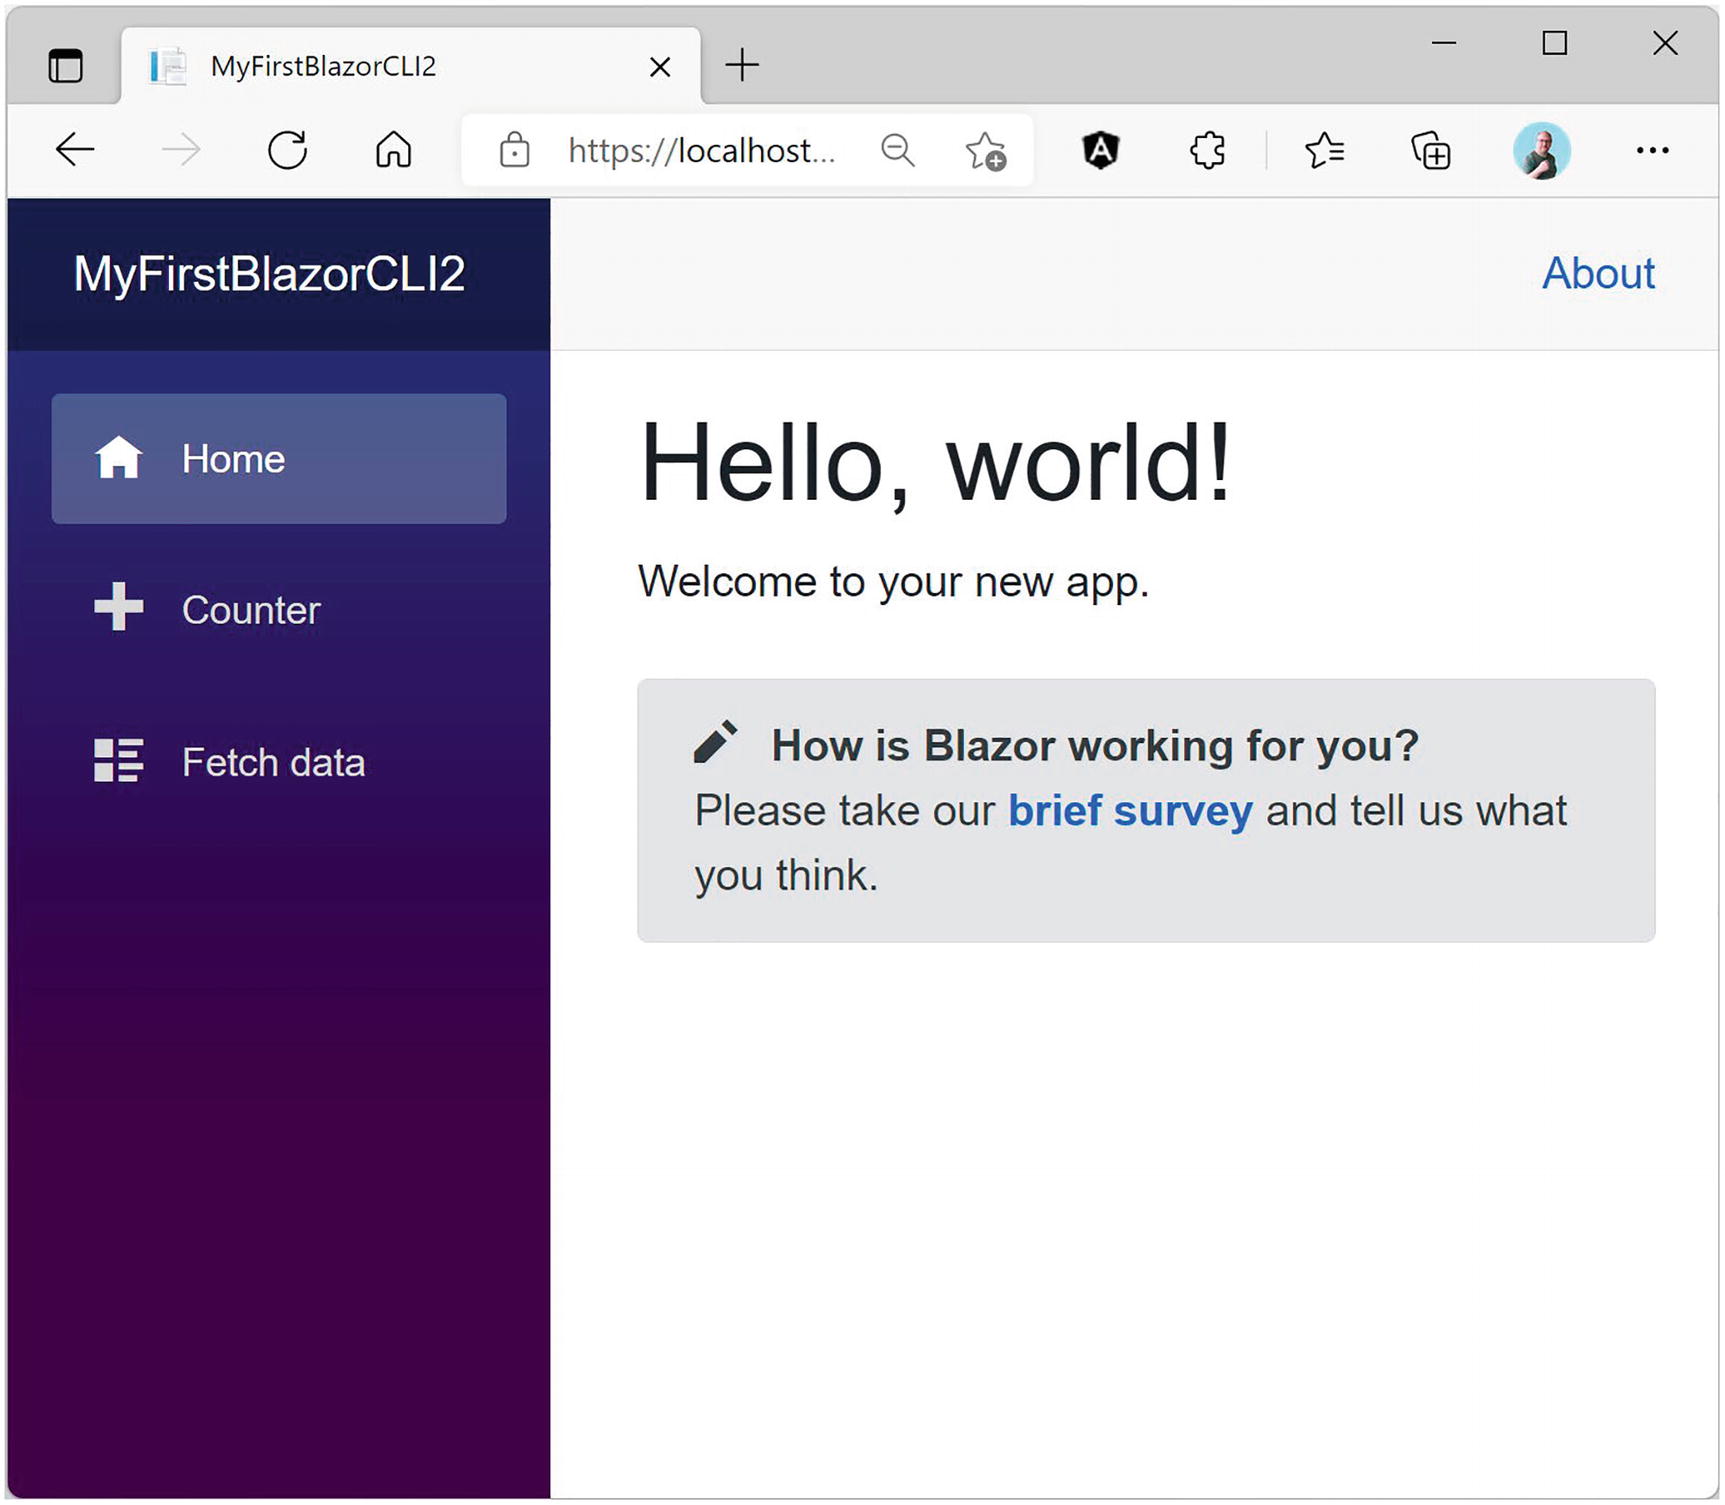The height and width of the screenshot is (1505, 1725).
Task: Open the Fetch data page
Action: coord(272,763)
